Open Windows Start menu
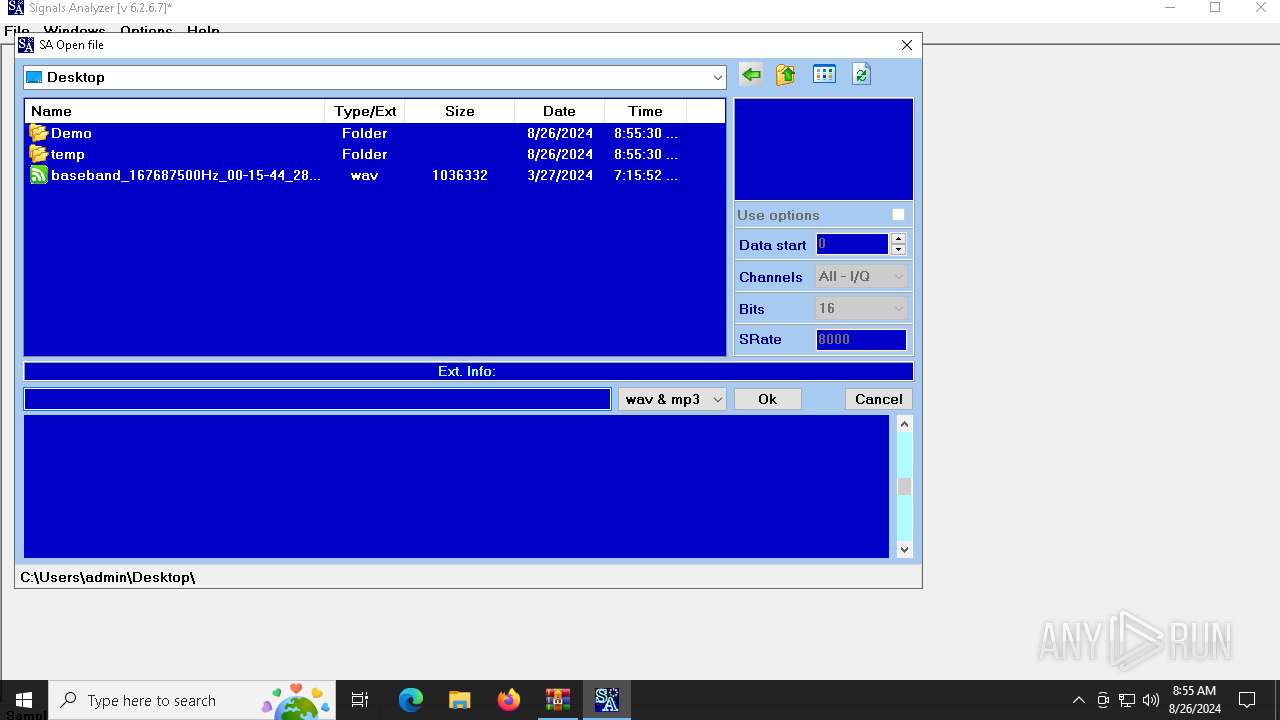 24,700
